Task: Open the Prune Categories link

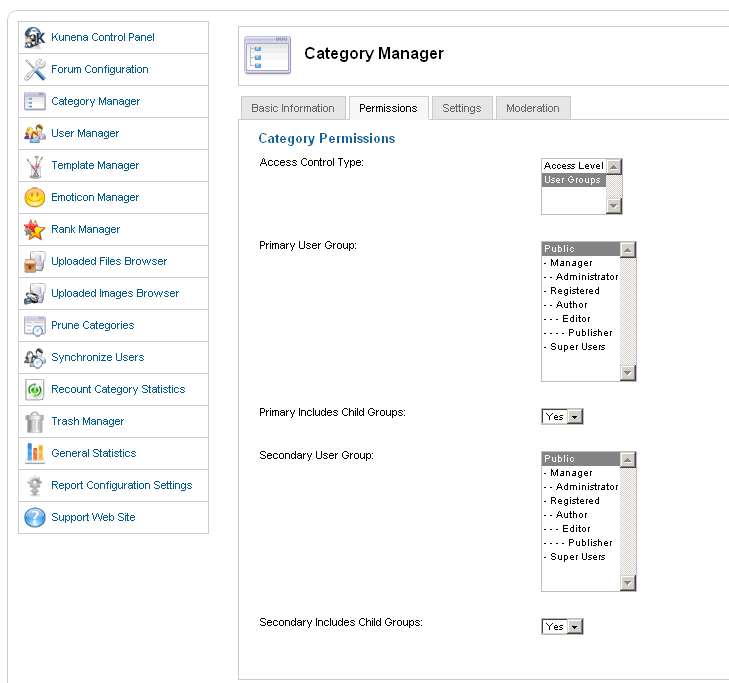Action: (92, 326)
